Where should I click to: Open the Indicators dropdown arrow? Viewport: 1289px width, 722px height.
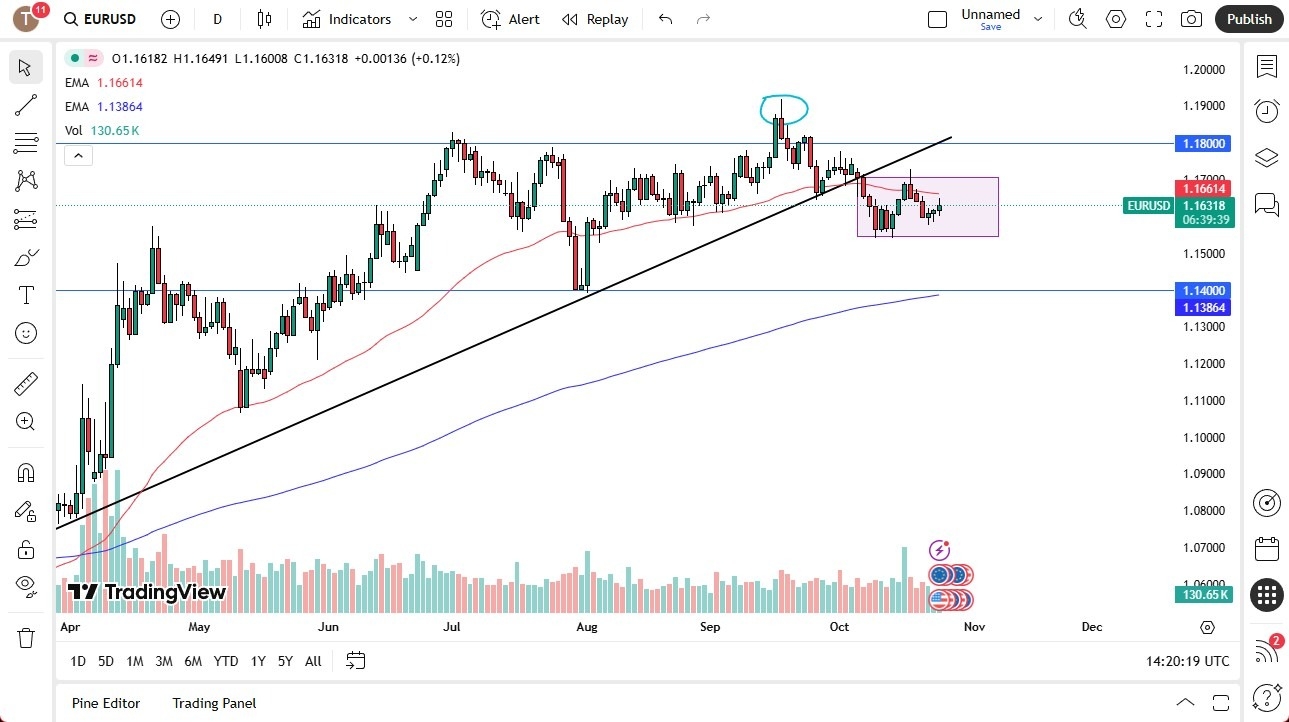(411, 19)
